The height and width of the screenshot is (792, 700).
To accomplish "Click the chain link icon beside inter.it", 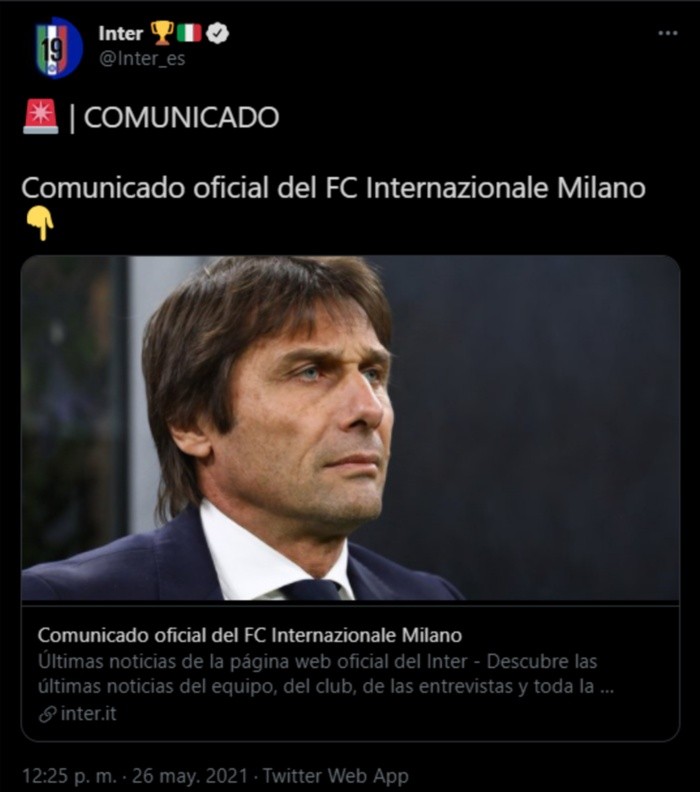I will [x=47, y=714].
